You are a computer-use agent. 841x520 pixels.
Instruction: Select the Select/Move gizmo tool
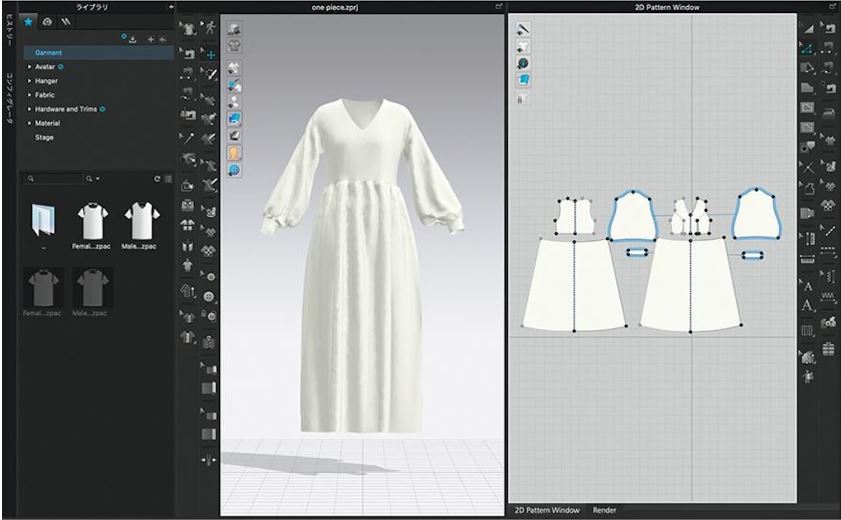(210, 54)
